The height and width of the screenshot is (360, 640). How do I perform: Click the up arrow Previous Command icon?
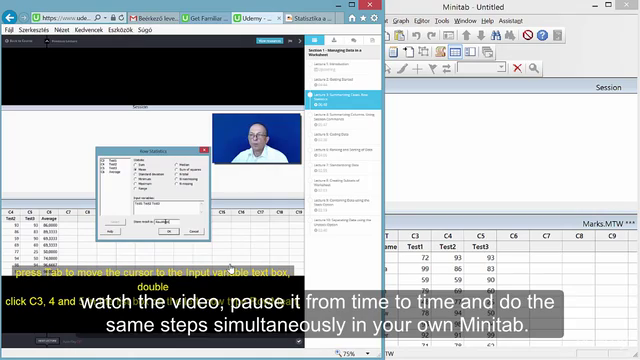[x=466, y=36]
